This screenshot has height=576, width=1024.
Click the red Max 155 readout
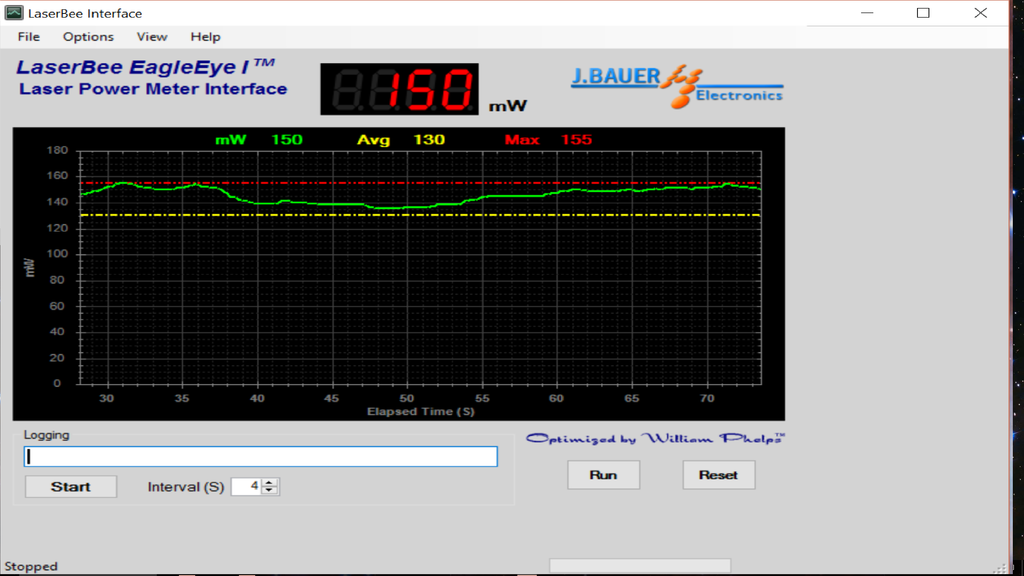pos(548,140)
